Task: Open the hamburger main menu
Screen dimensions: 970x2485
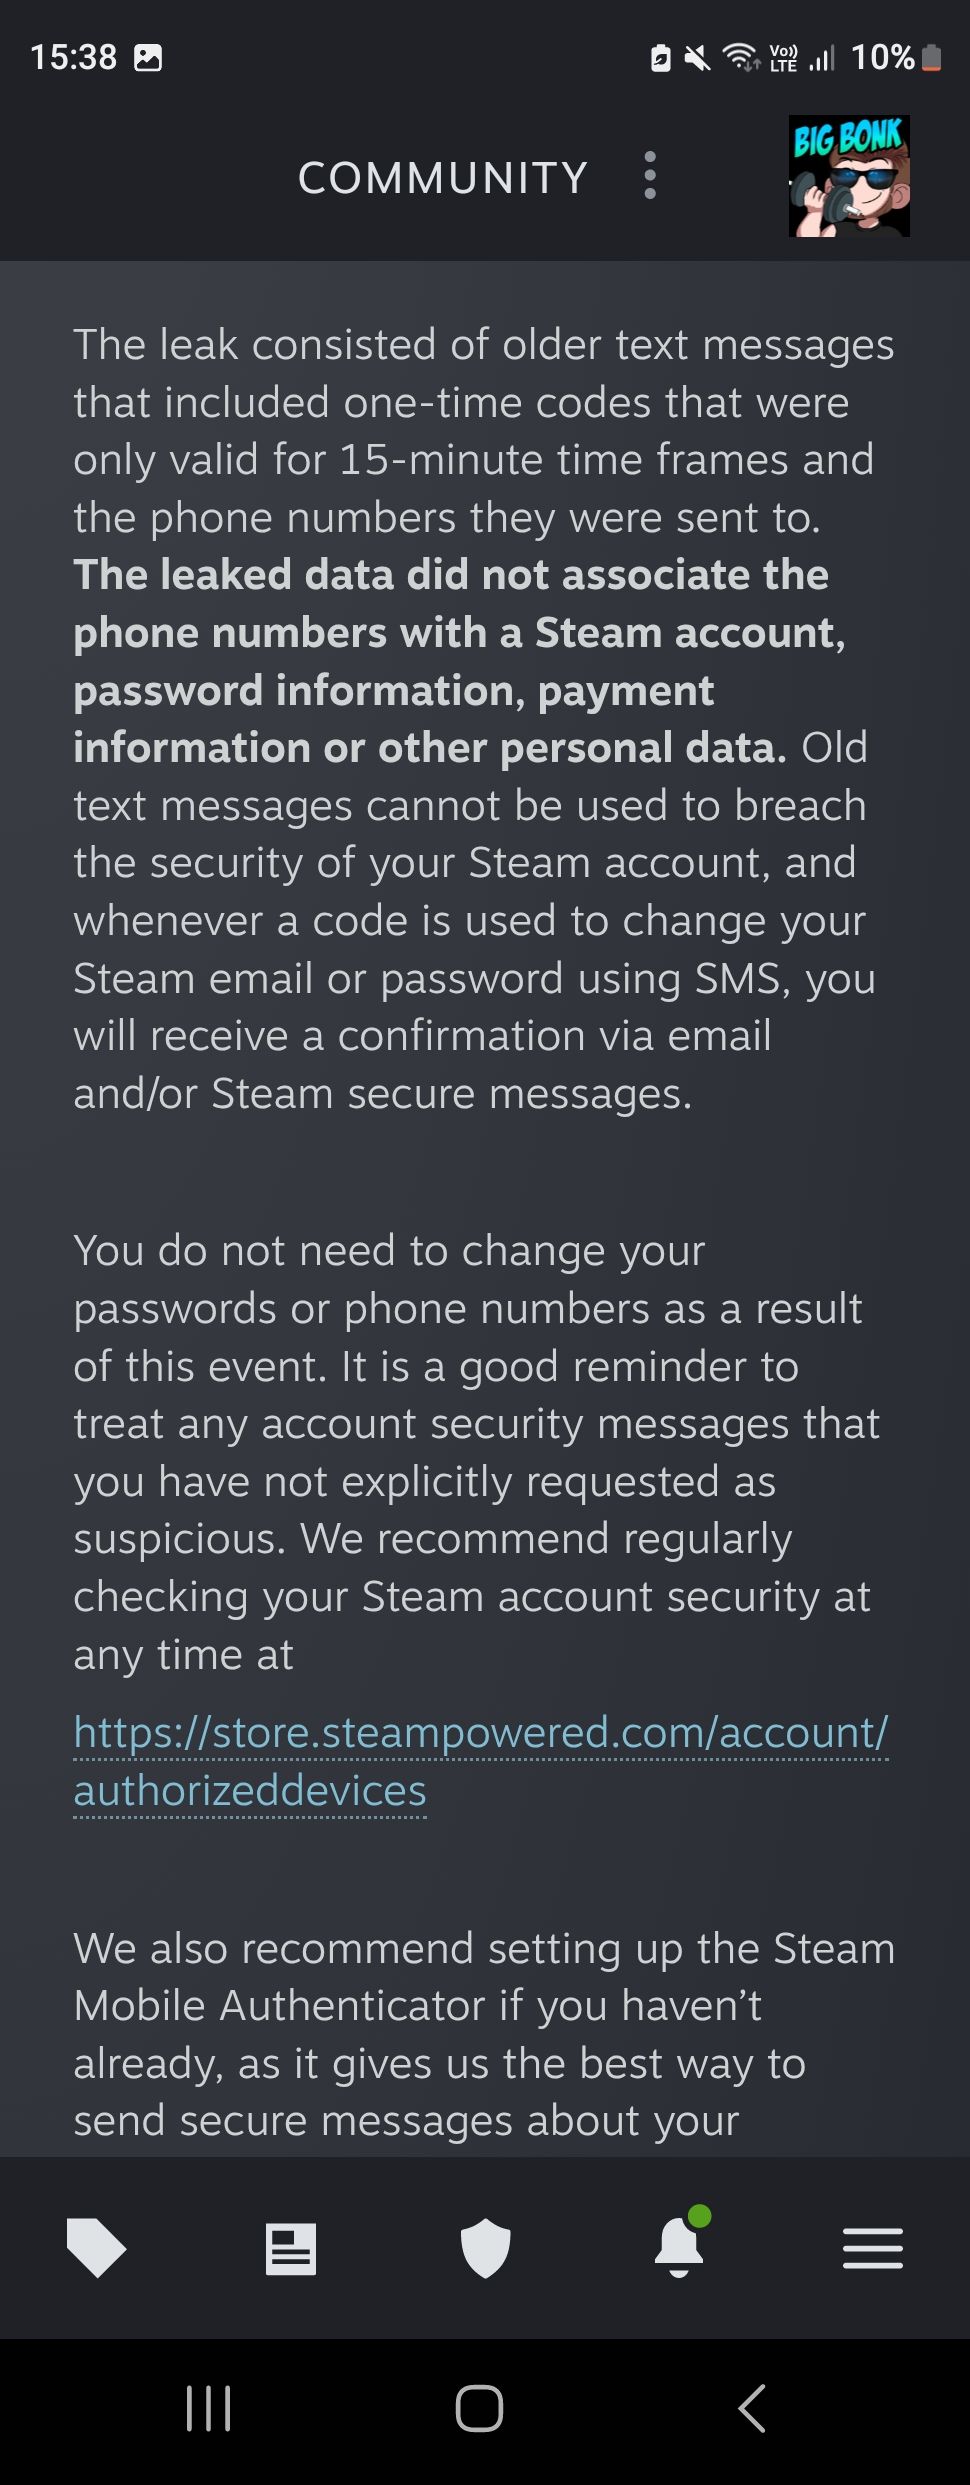Action: coord(872,2248)
